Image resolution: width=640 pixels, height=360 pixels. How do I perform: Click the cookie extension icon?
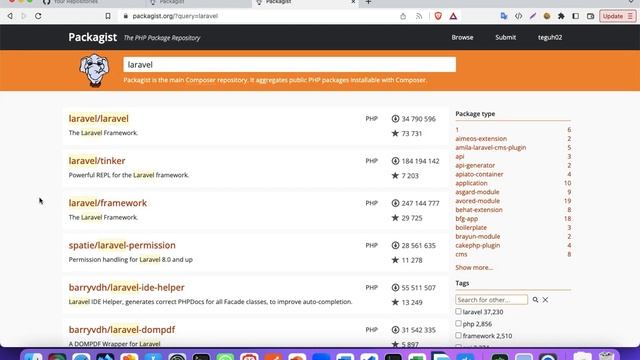coord(547,16)
